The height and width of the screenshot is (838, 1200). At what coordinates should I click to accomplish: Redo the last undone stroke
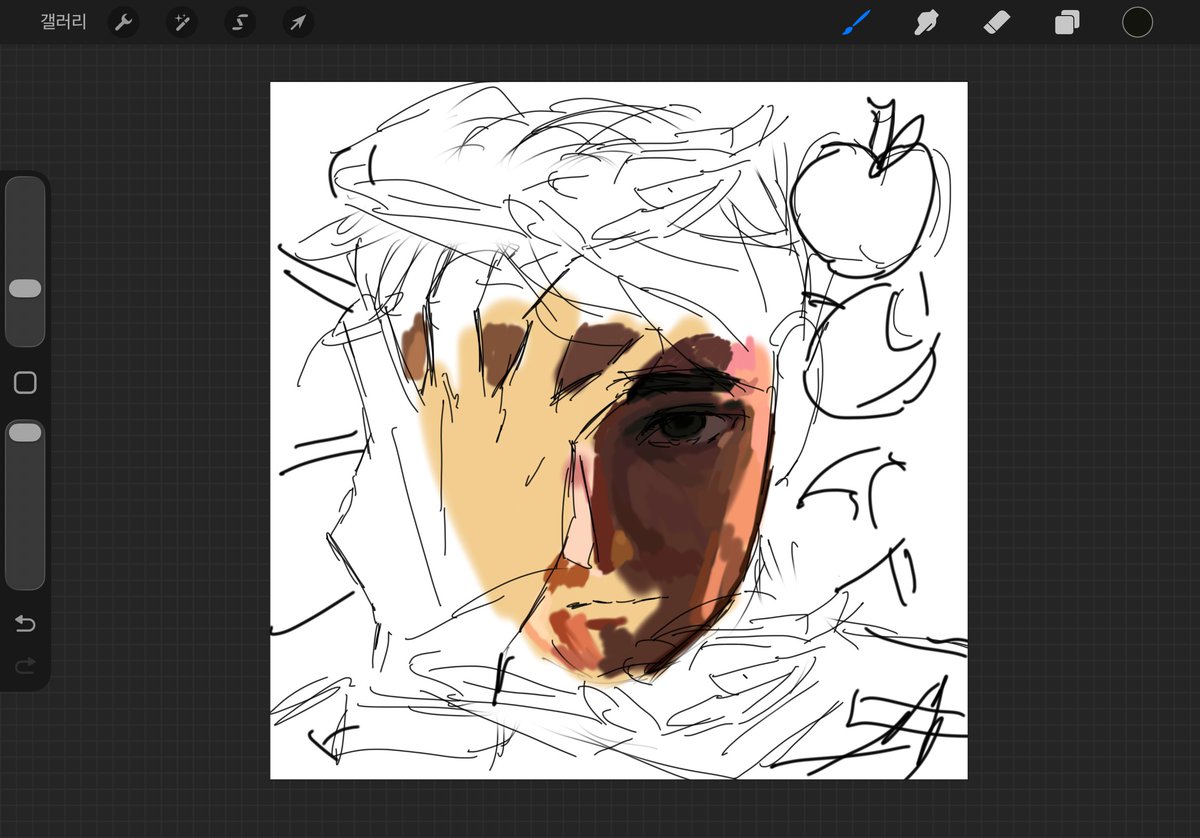point(25,665)
